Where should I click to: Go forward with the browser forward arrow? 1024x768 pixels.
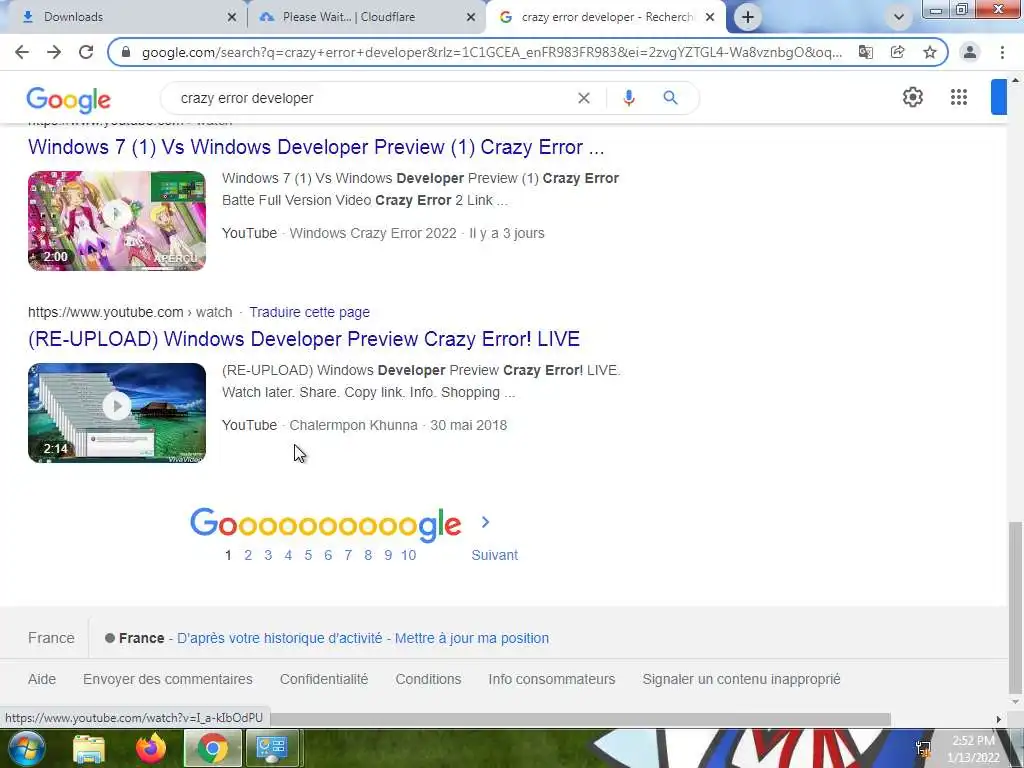pos(54,52)
